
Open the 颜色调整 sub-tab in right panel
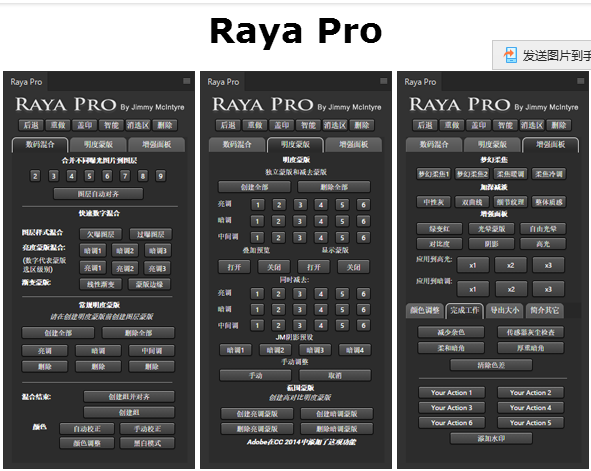coord(425,310)
